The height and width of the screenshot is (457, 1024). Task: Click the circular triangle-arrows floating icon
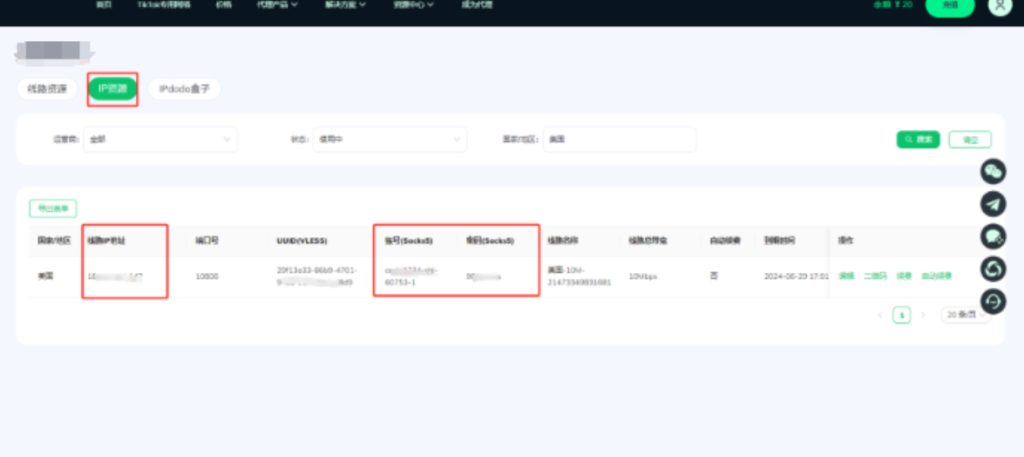click(993, 268)
